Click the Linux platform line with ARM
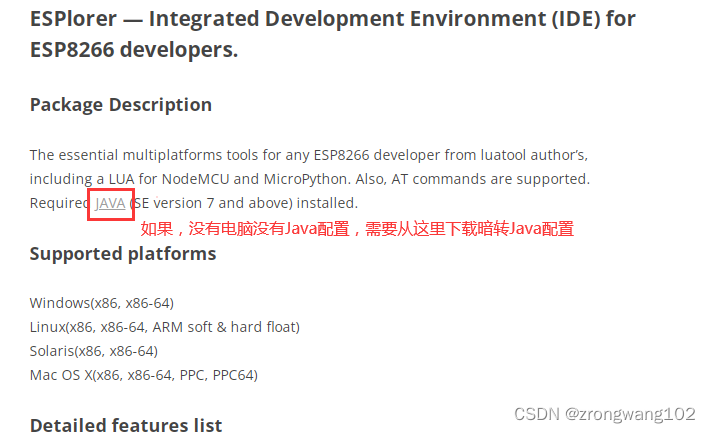The height and width of the screenshot is (433, 710). (x=164, y=327)
